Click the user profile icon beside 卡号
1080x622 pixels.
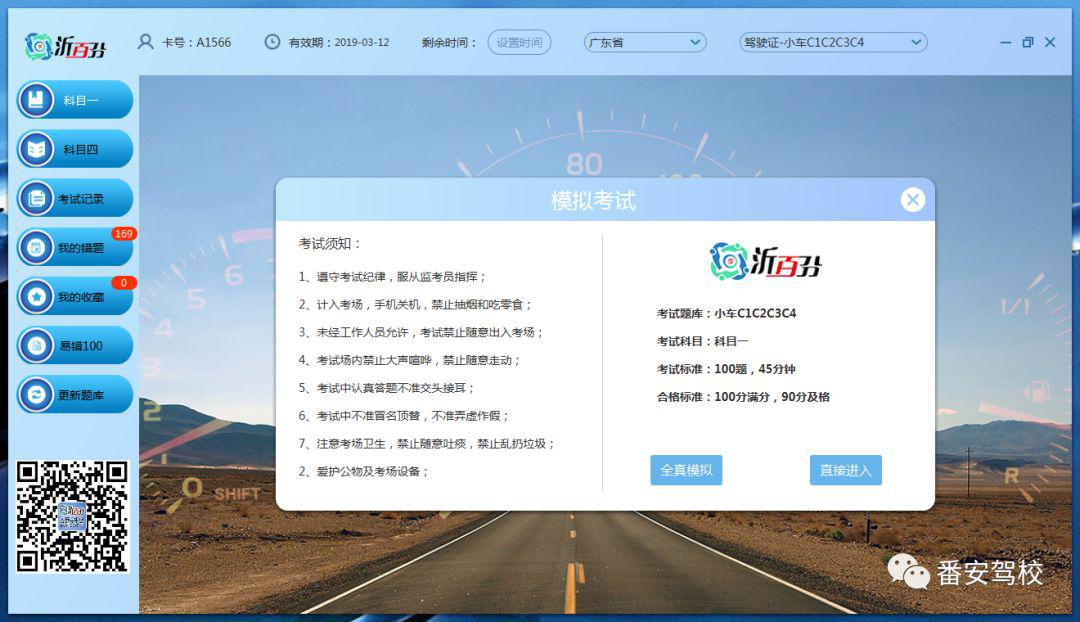(x=146, y=42)
